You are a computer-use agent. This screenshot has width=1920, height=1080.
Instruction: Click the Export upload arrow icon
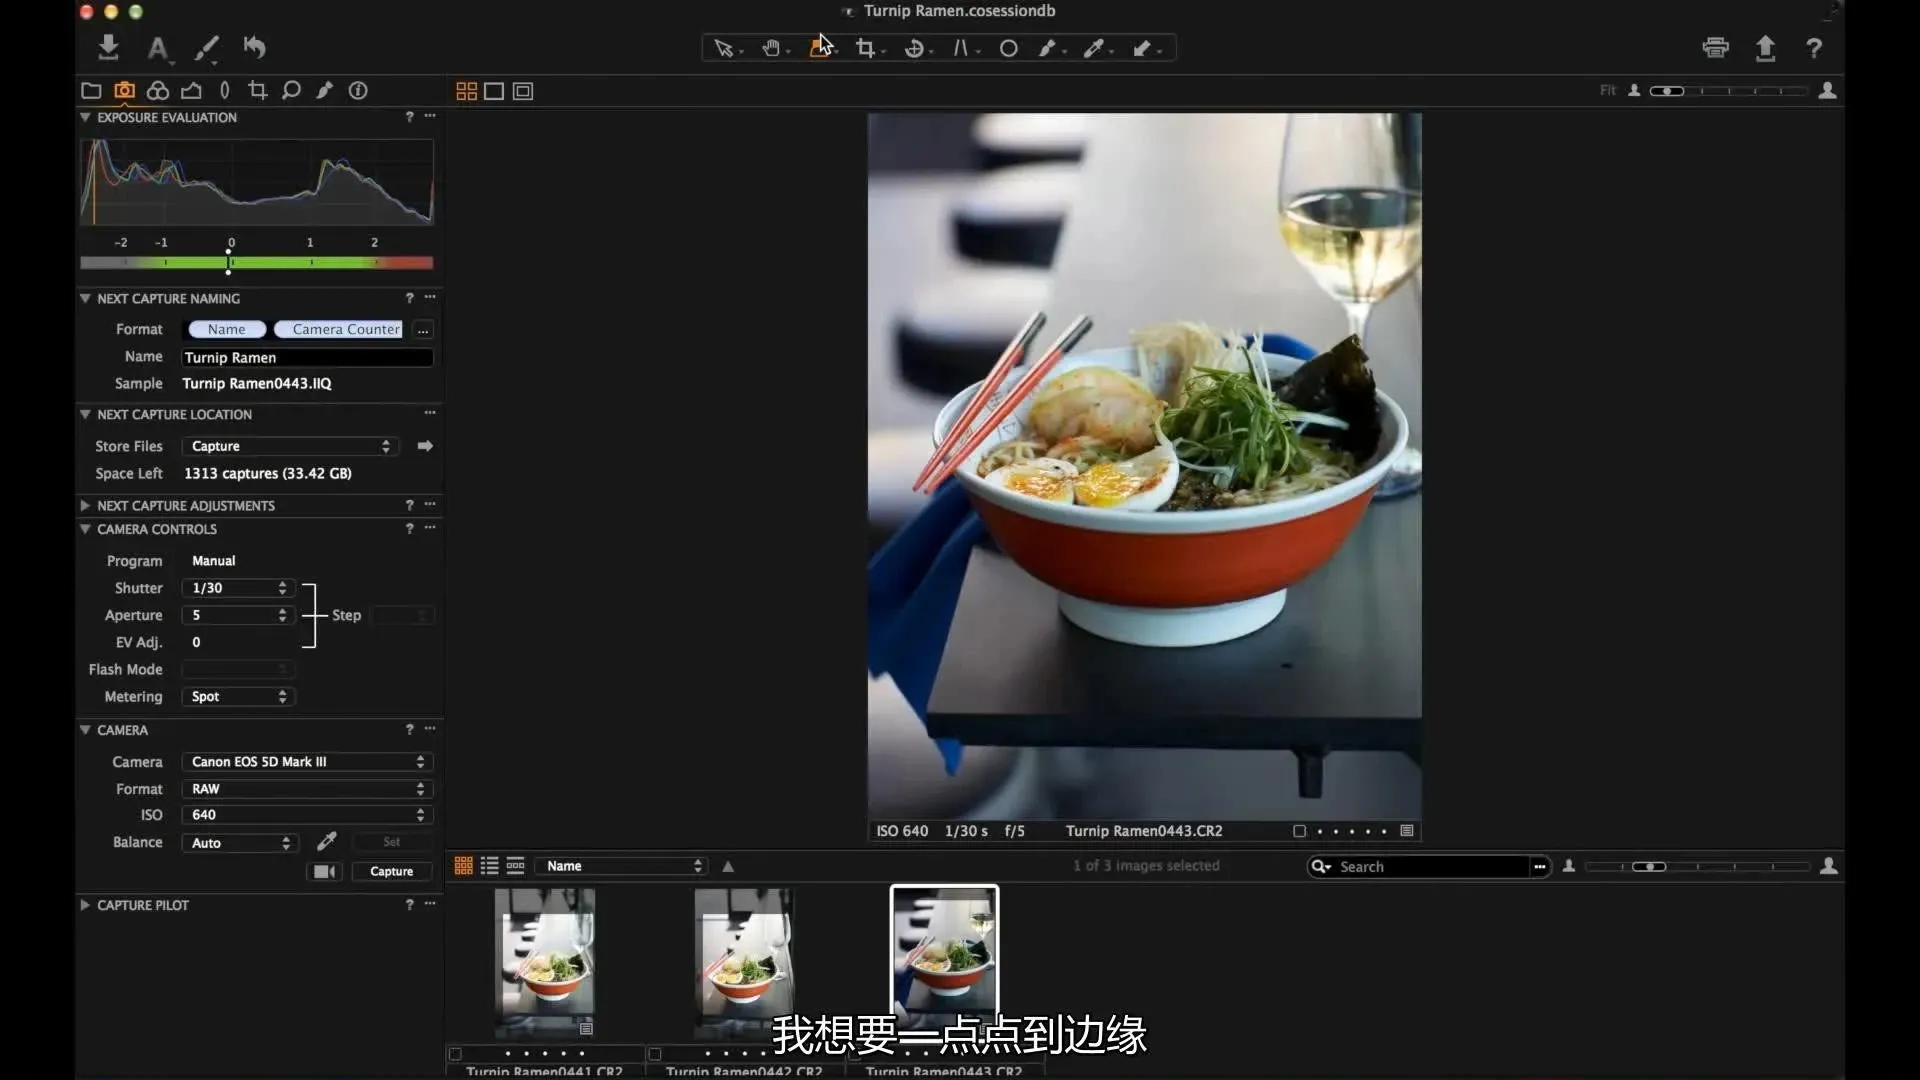(1766, 47)
